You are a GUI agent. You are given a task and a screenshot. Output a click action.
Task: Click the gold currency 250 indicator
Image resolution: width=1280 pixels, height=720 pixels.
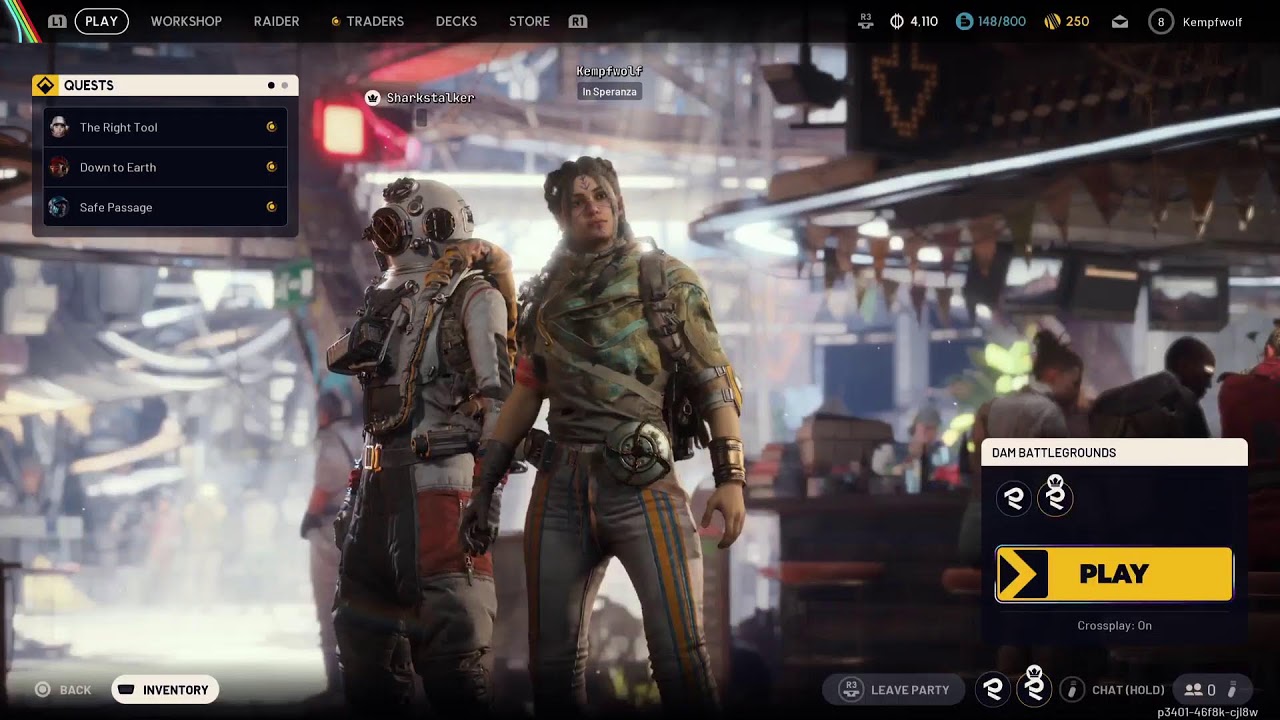point(1066,21)
